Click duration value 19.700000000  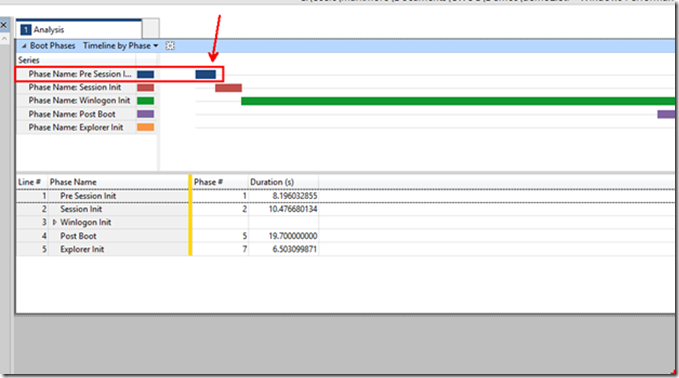[293, 236]
